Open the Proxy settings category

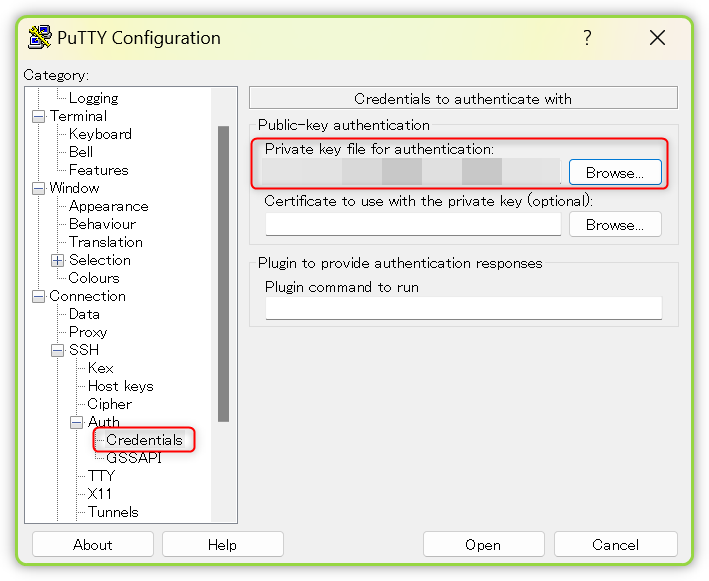click(x=88, y=332)
